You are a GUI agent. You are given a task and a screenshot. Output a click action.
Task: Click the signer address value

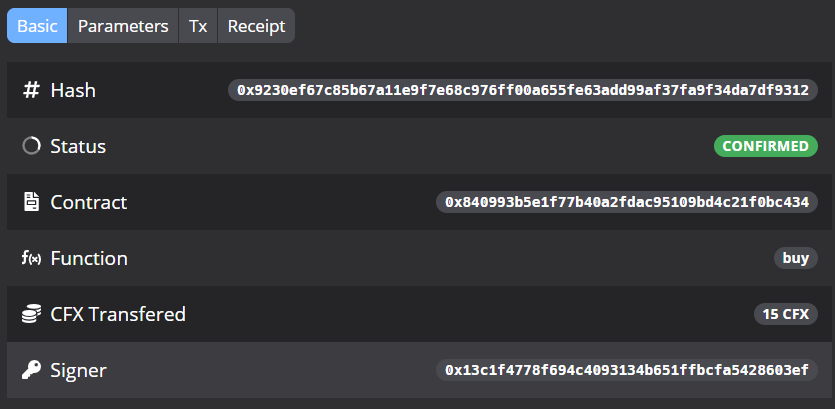click(627, 370)
